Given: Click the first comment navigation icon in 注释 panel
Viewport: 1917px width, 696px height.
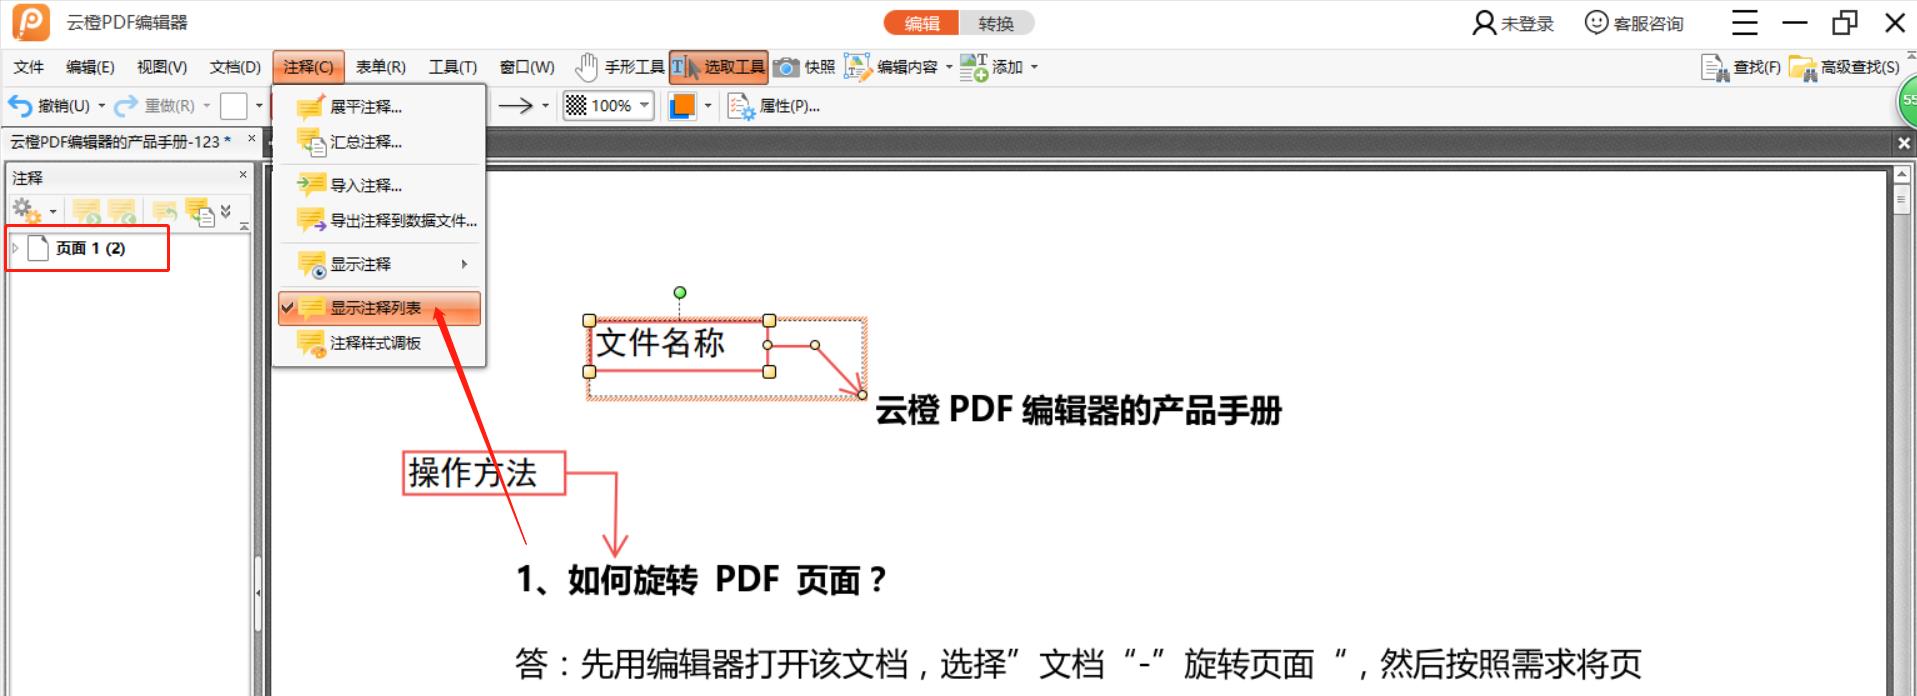Looking at the screenshot, I should 87,211.
